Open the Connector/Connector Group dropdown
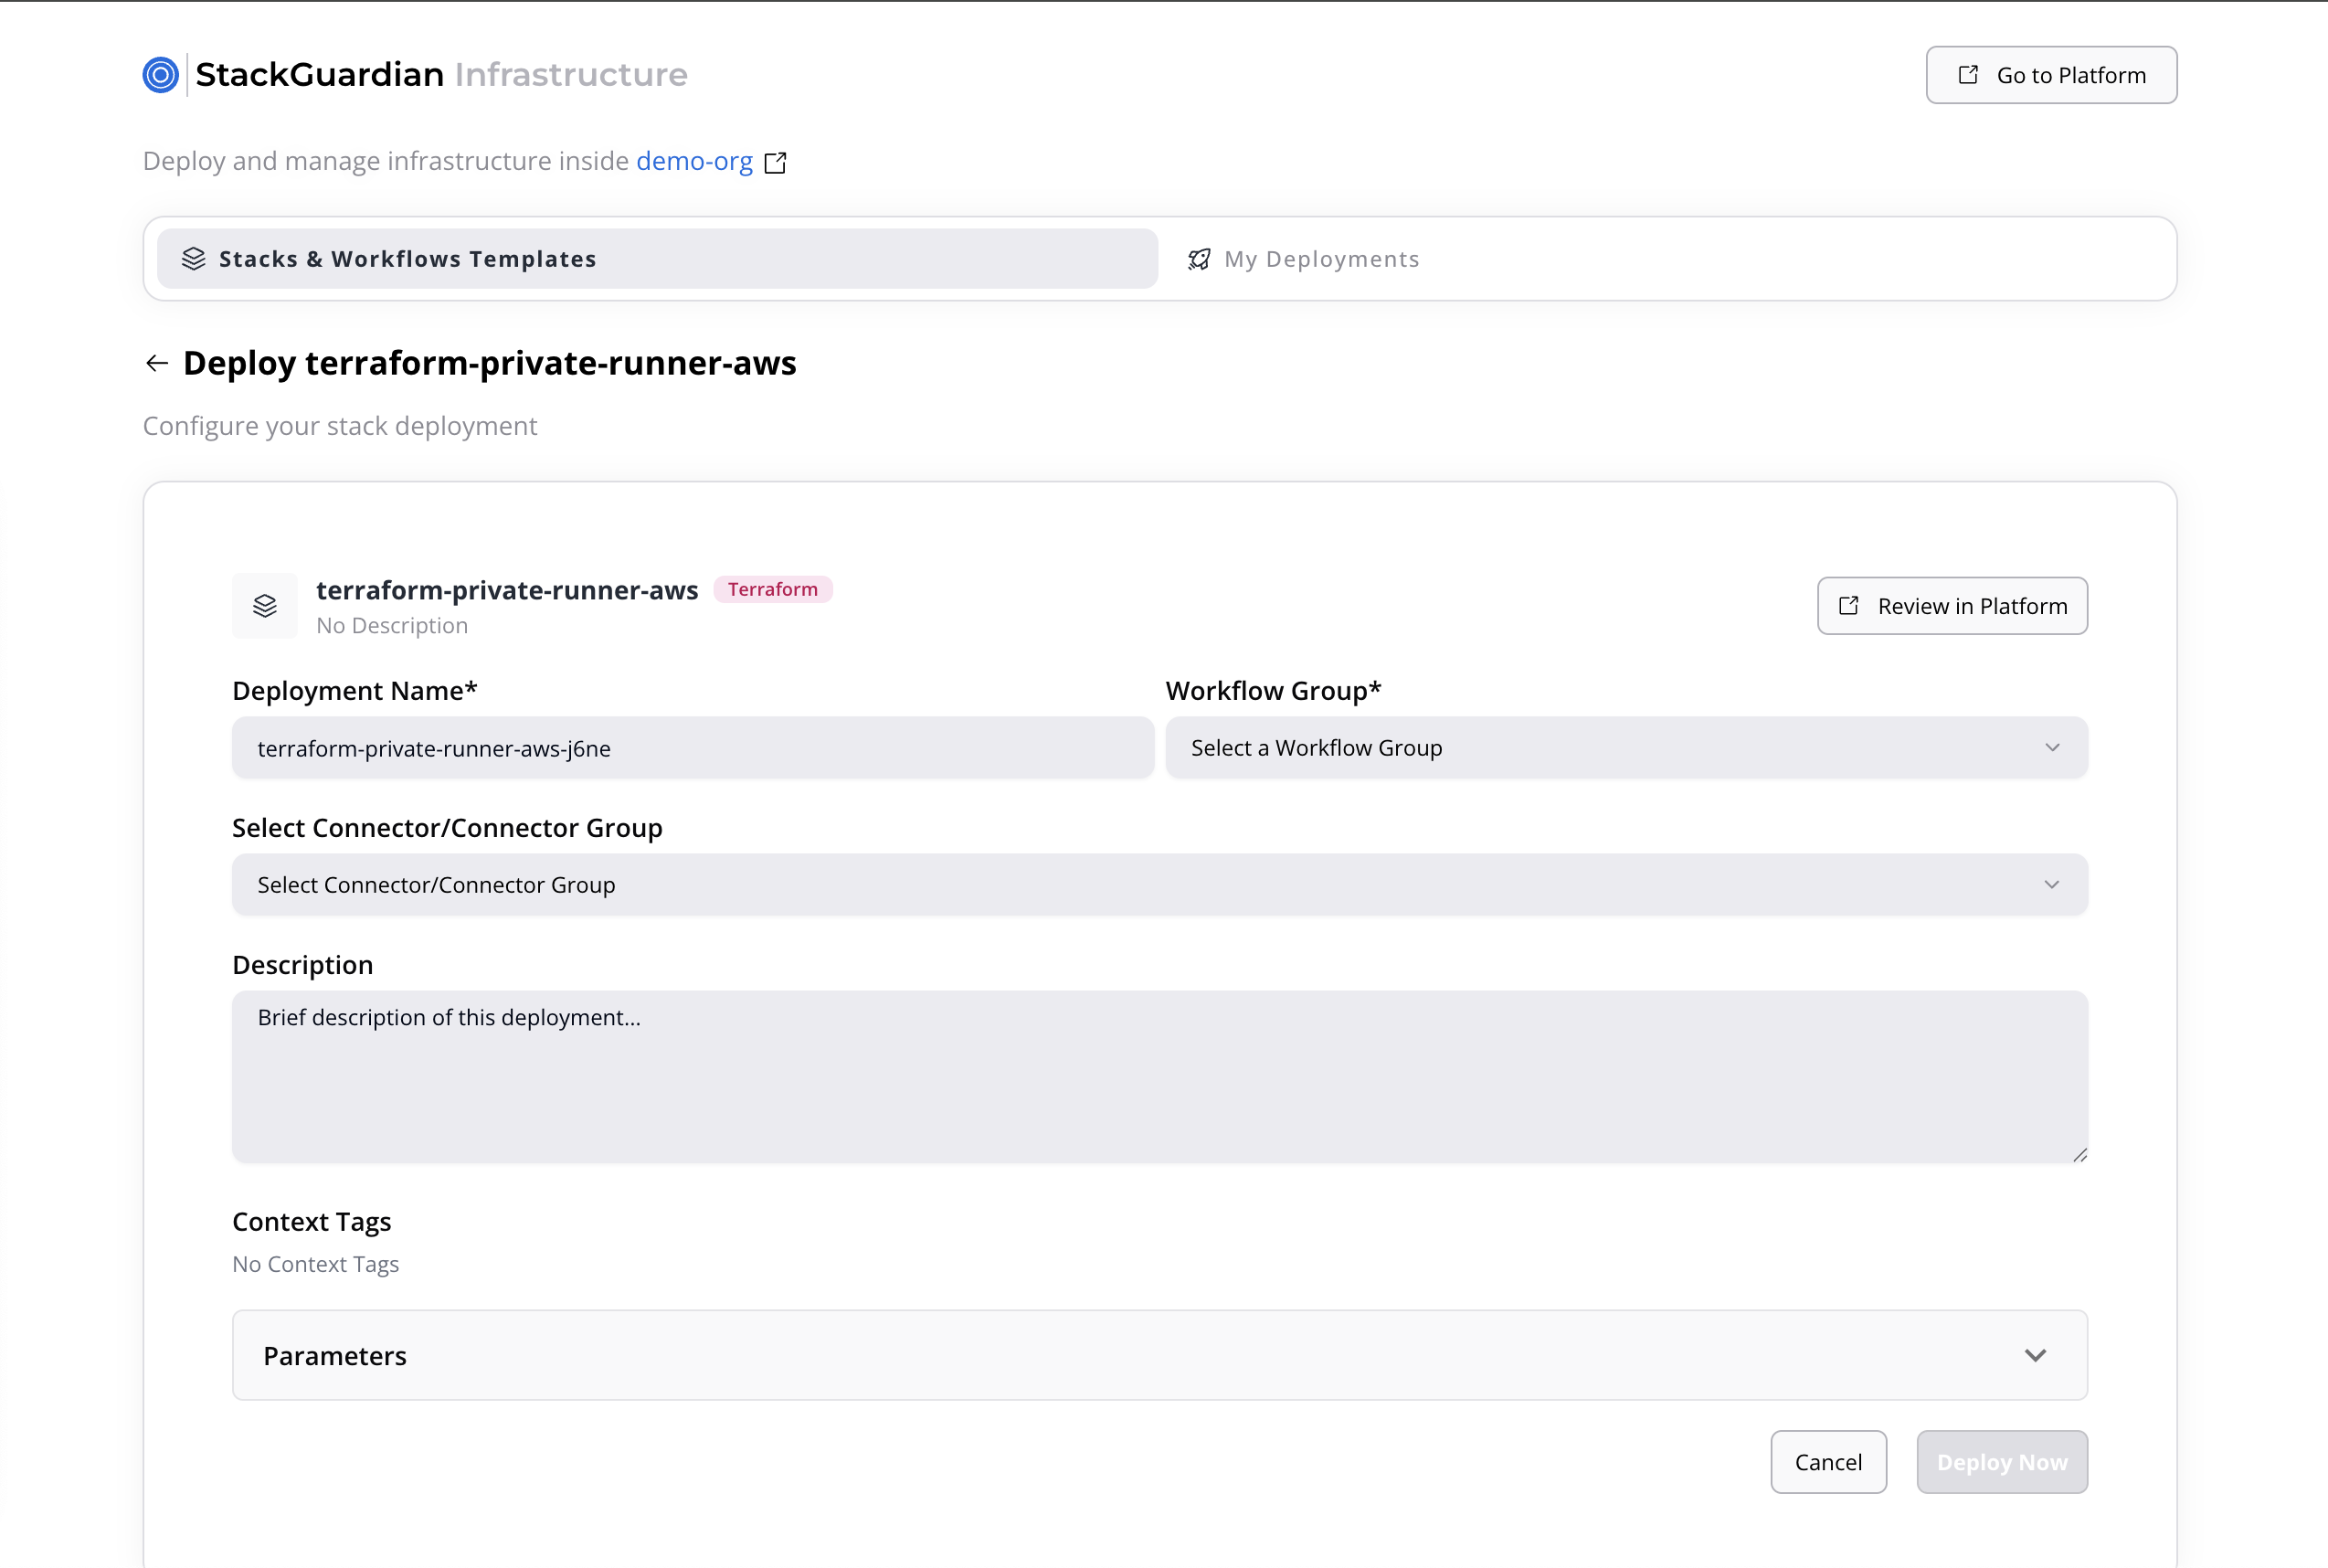Screen dimensions: 2328x1568 1160,885
